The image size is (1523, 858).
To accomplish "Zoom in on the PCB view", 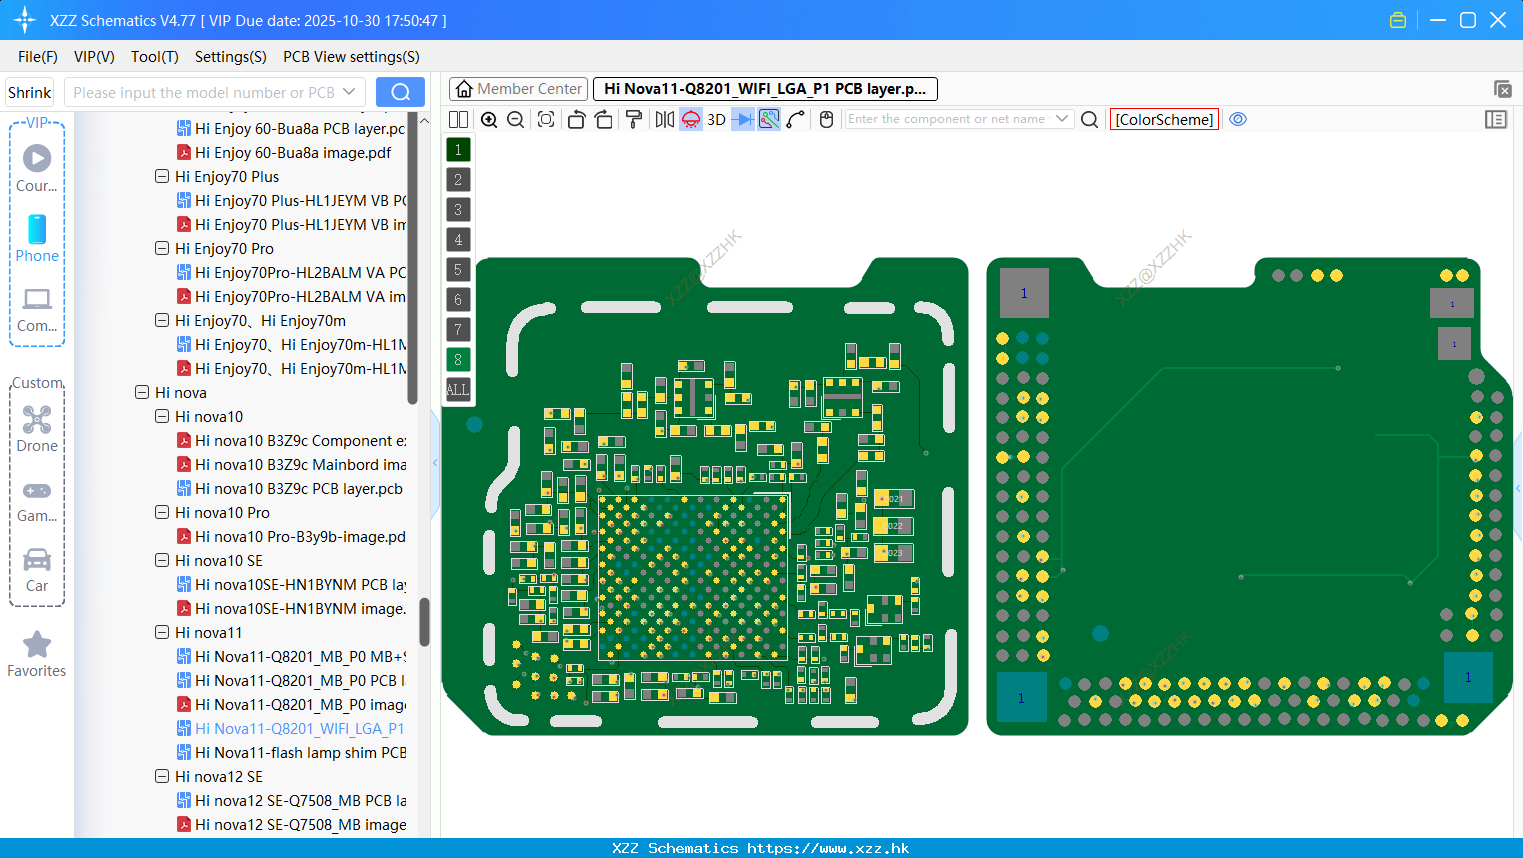I will click(x=489, y=119).
